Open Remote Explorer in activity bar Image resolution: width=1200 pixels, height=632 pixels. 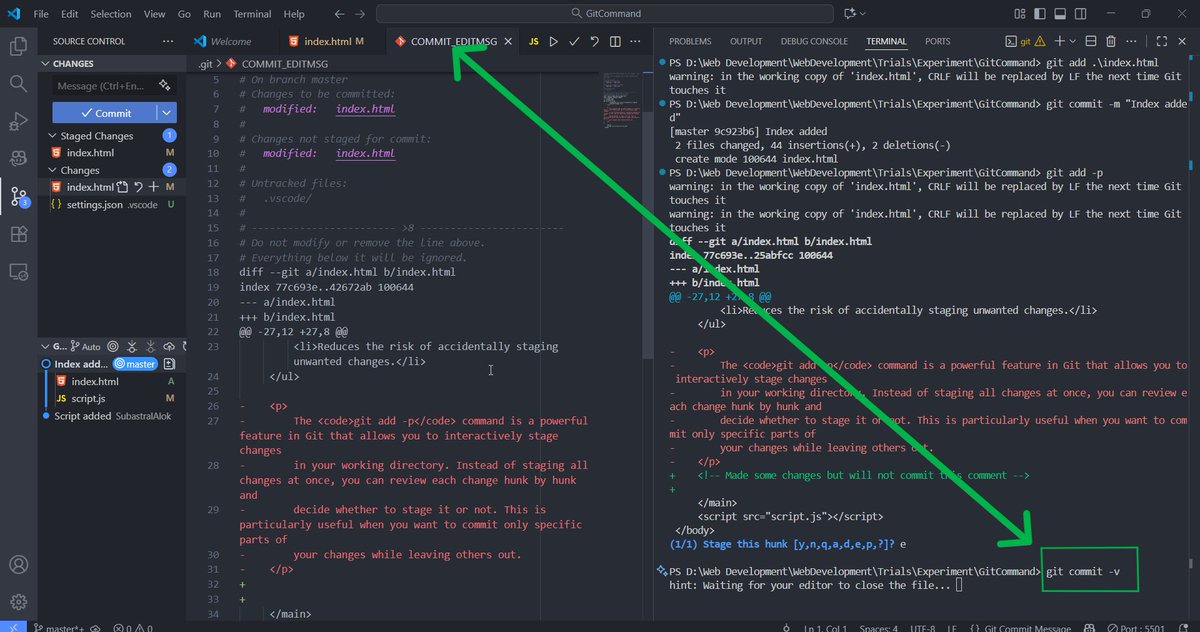pos(17,271)
